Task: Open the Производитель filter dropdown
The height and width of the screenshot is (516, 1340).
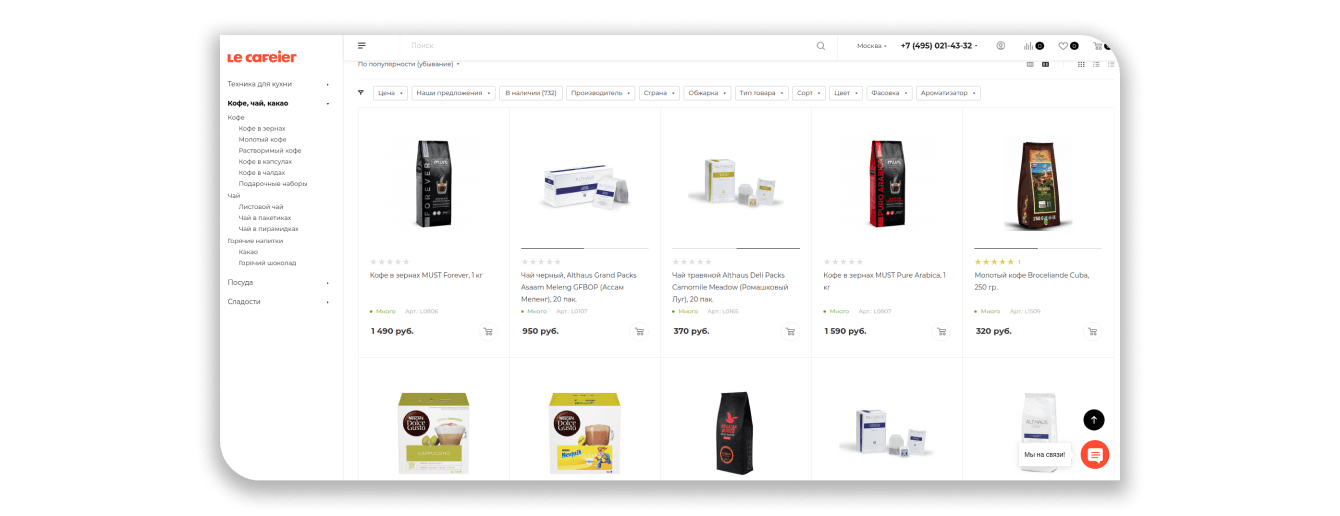Action: [x=600, y=93]
